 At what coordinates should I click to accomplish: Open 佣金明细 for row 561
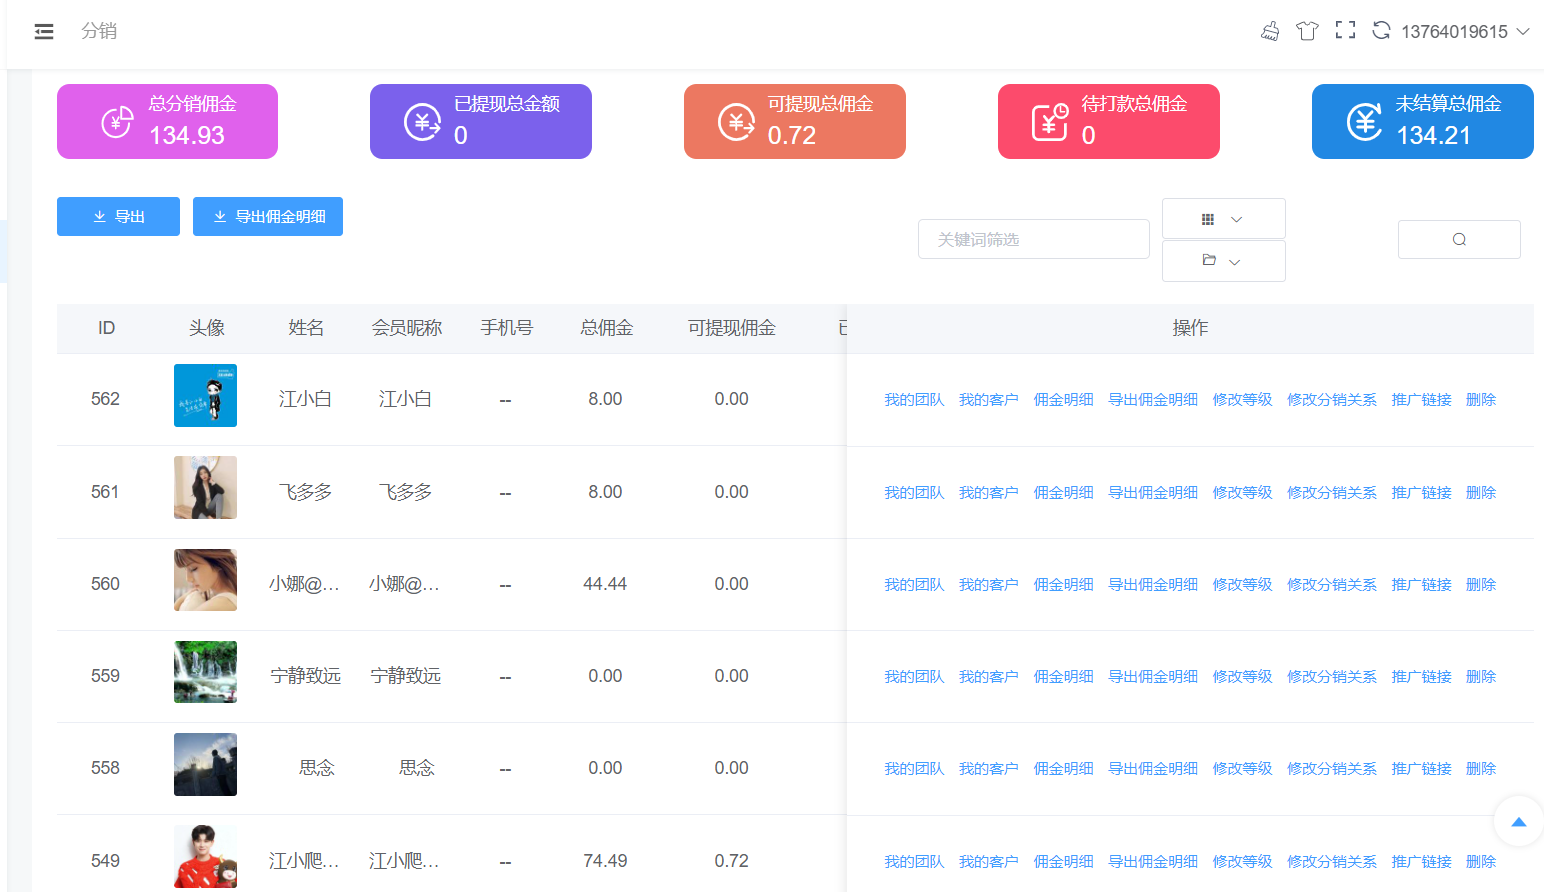click(x=1063, y=493)
